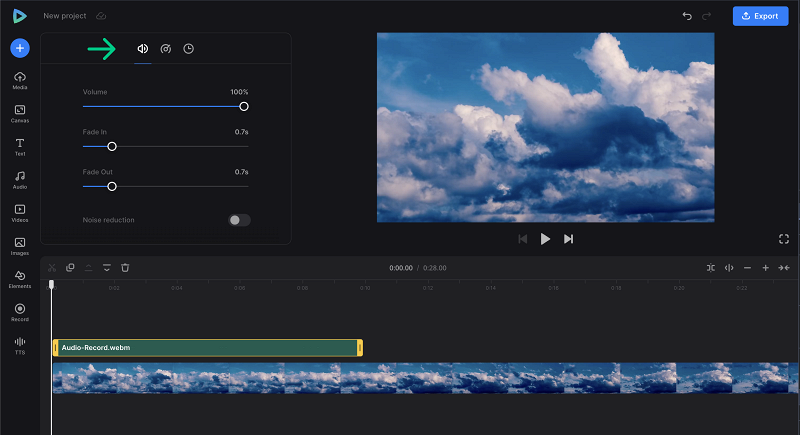Click the Fade In 0.7s value

point(242,132)
